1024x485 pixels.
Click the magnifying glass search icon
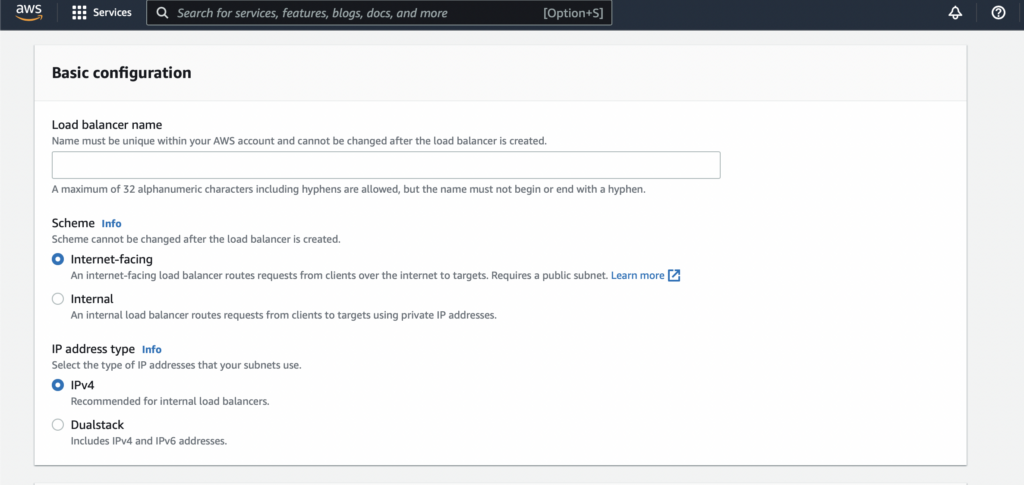pos(163,13)
